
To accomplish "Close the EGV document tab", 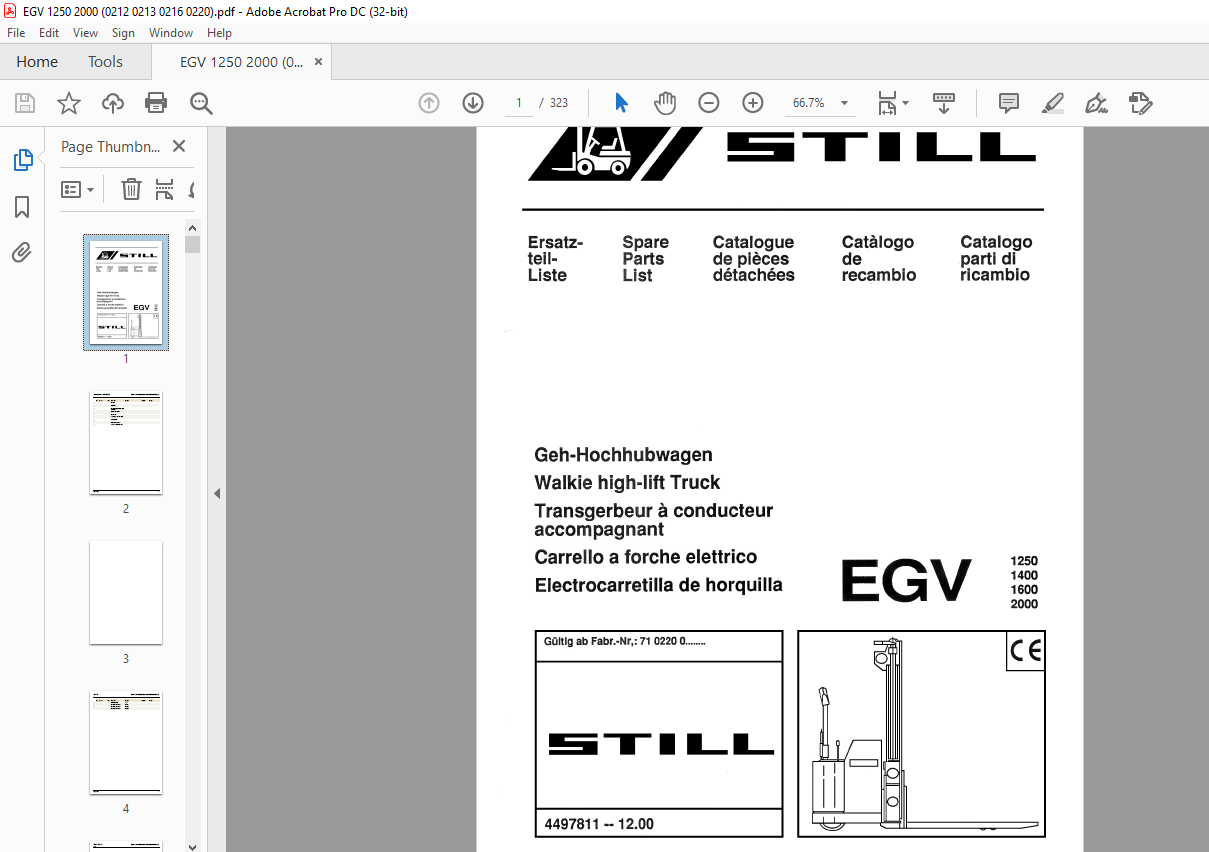I will (318, 62).
